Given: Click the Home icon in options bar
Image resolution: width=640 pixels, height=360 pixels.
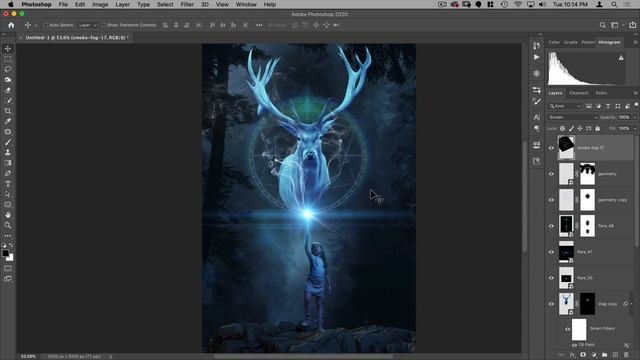Looking at the screenshot, I should click(11, 25).
